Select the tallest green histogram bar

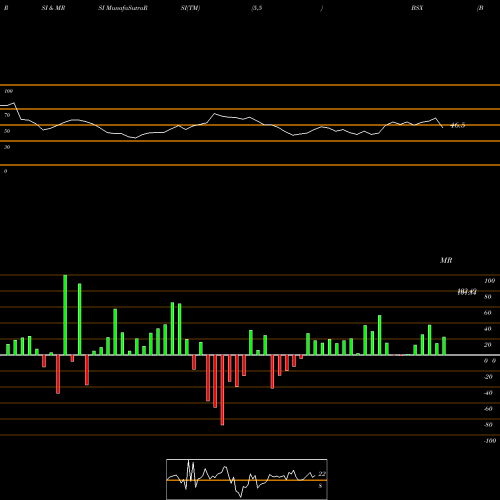click(x=65, y=315)
